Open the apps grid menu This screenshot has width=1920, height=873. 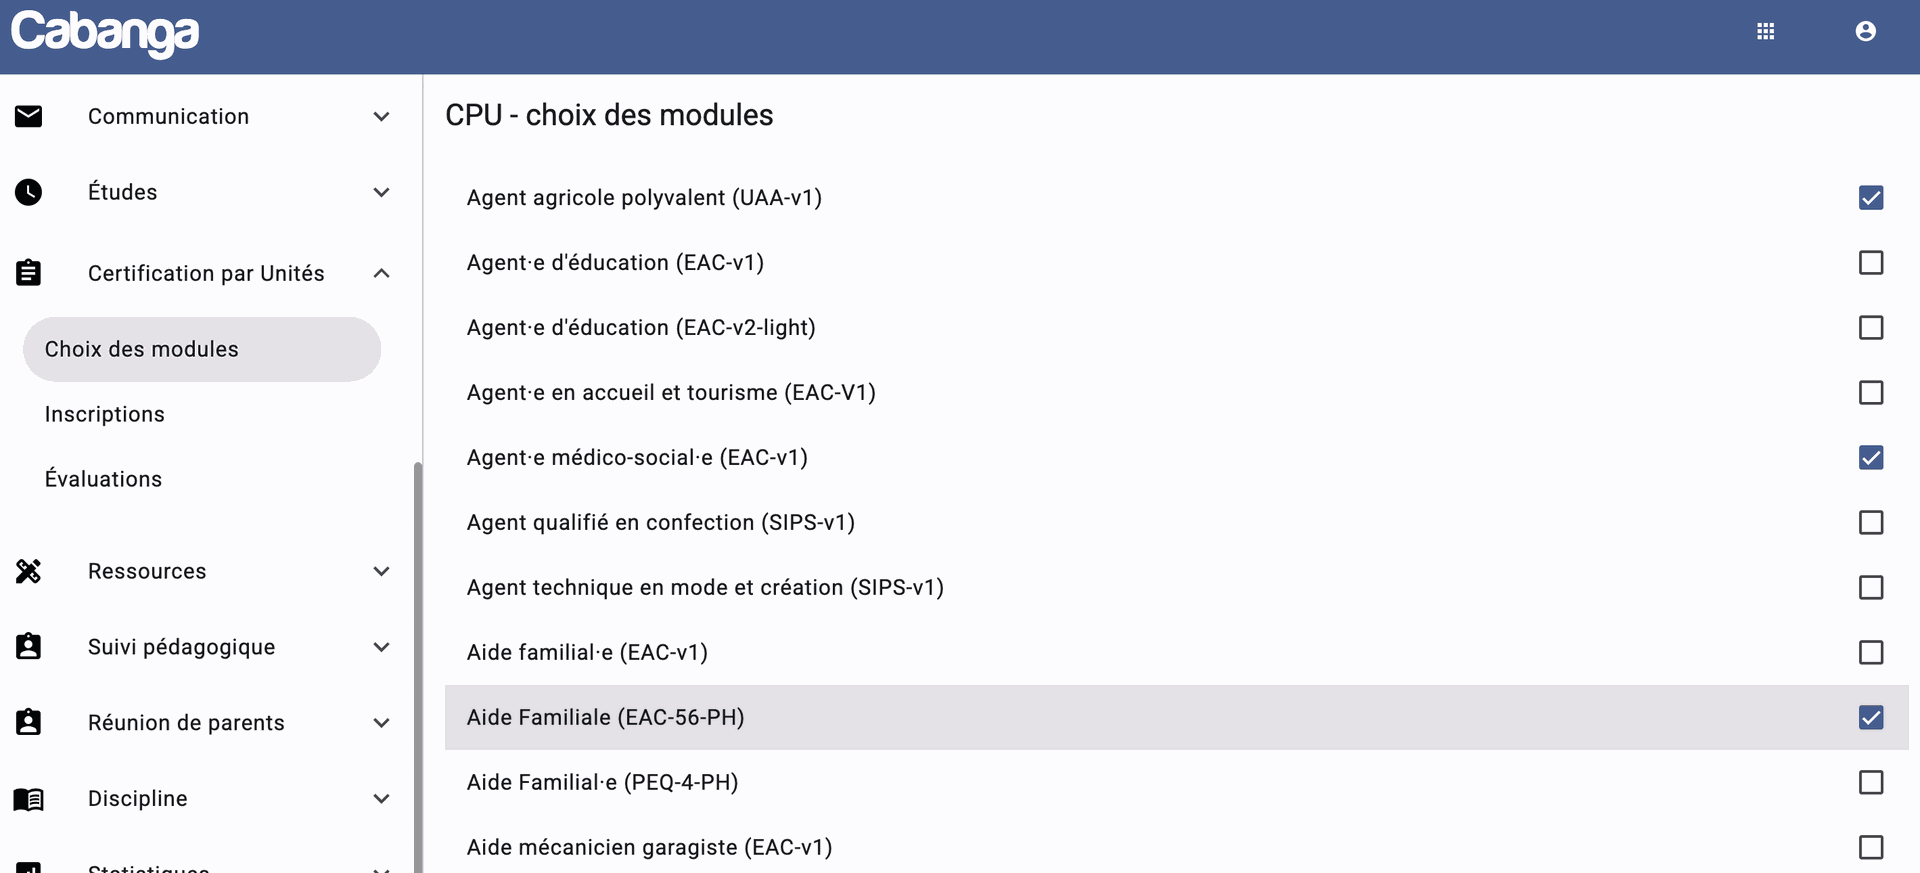tap(1765, 32)
